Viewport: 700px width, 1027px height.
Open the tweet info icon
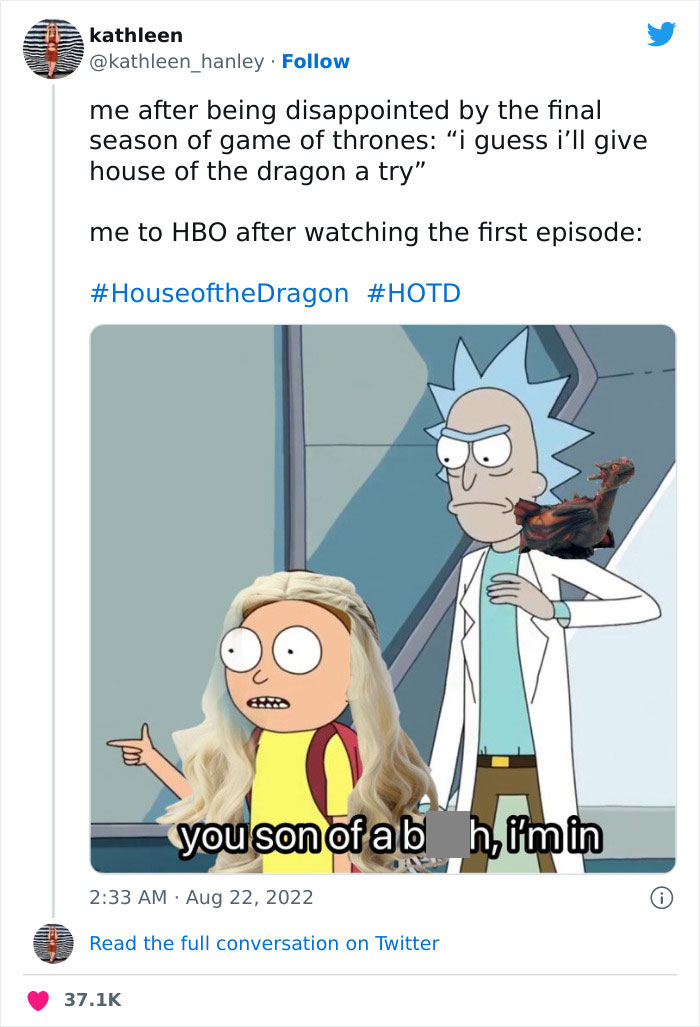[661, 897]
